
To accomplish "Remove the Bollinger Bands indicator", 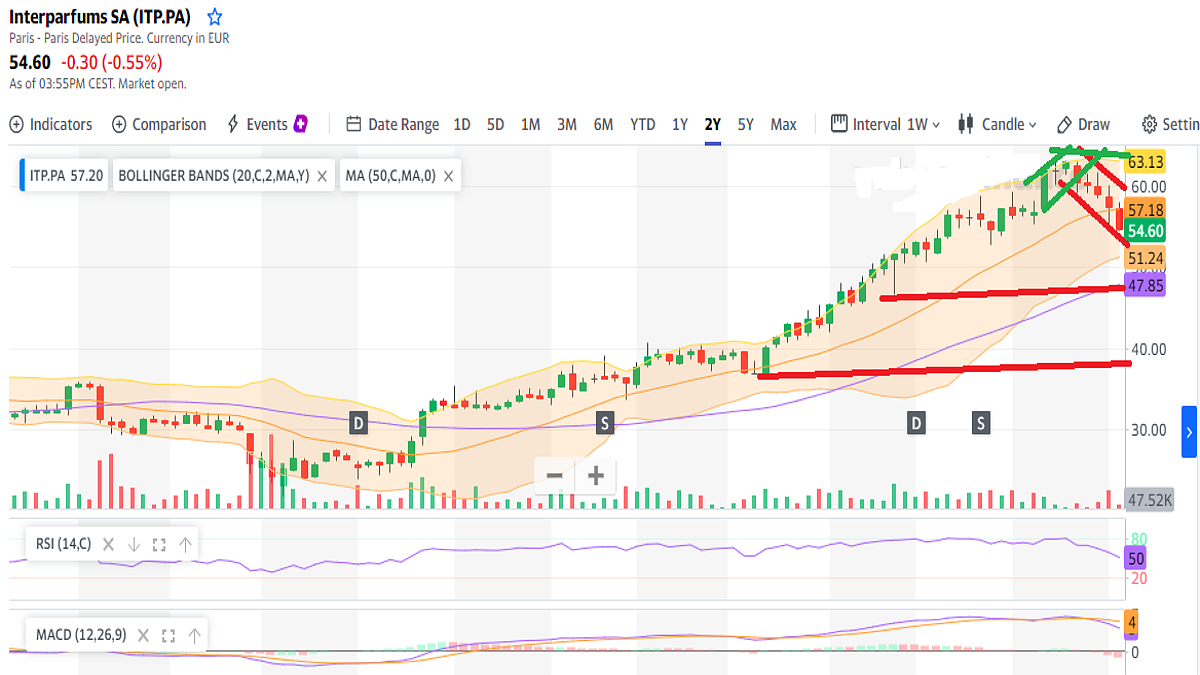I will pyautogui.click(x=322, y=176).
